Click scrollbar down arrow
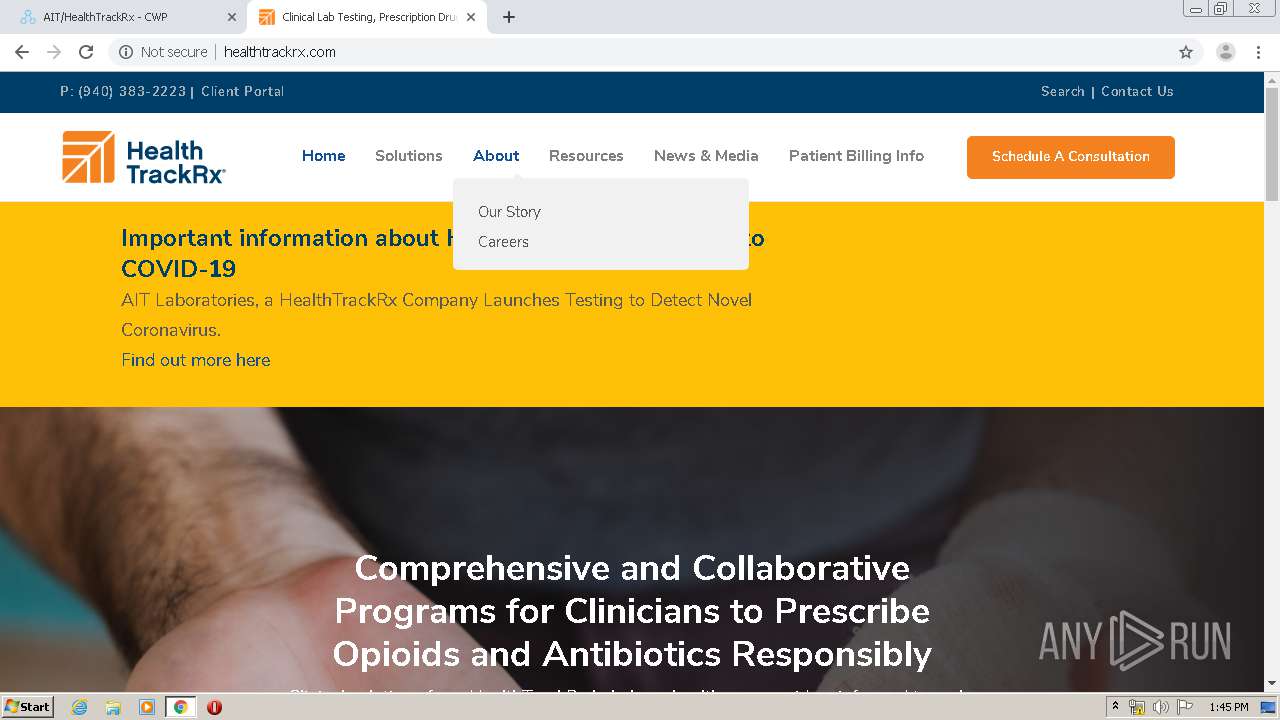This screenshot has width=1280, height=720. tap(1272, 684)
